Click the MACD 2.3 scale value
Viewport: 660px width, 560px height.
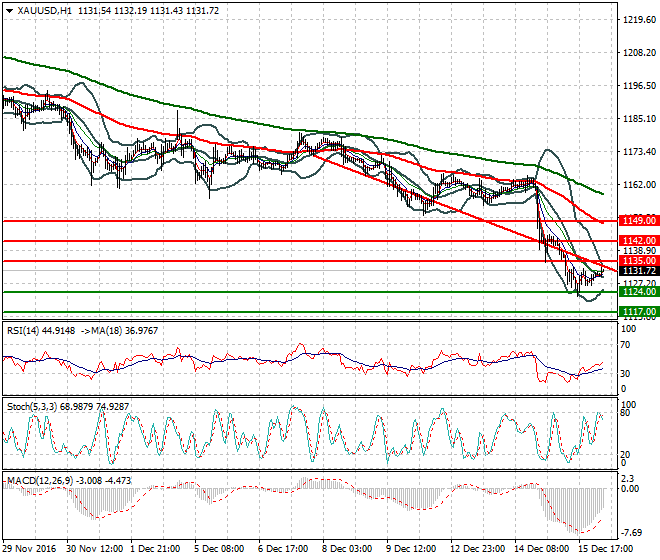[x=627, y=479]
